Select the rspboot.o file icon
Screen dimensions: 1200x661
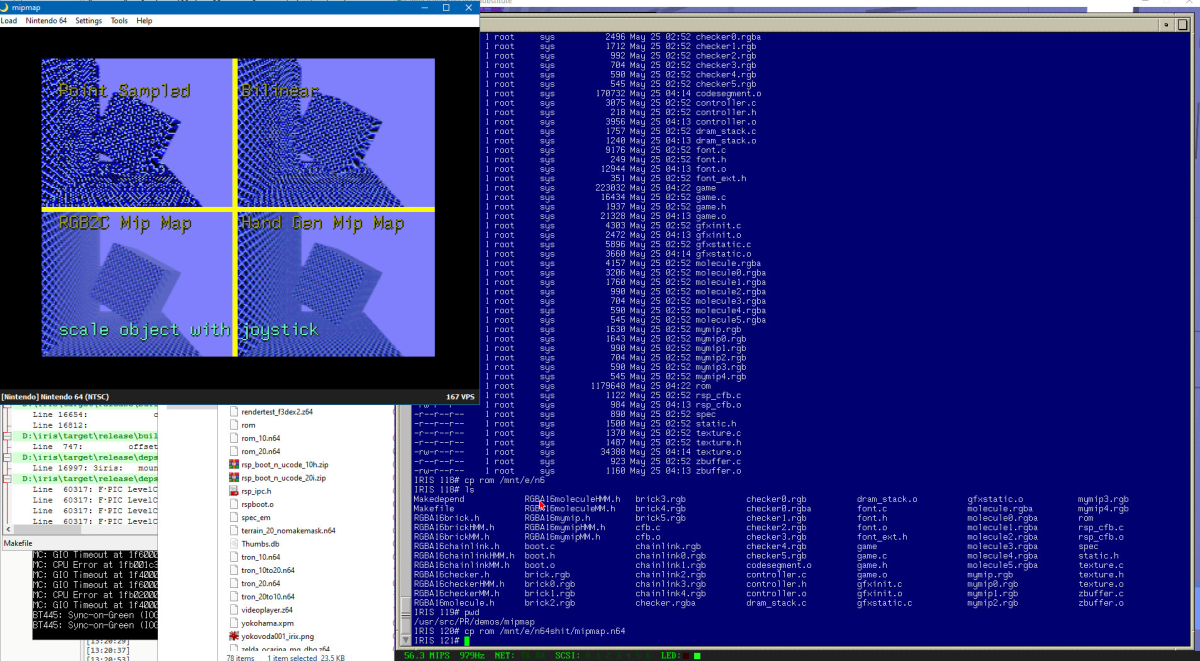tap(234, 504)
